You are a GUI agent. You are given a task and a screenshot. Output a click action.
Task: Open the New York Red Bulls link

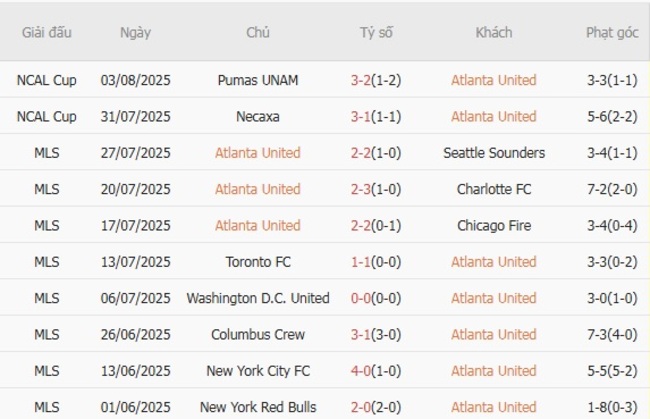[257, 407]
